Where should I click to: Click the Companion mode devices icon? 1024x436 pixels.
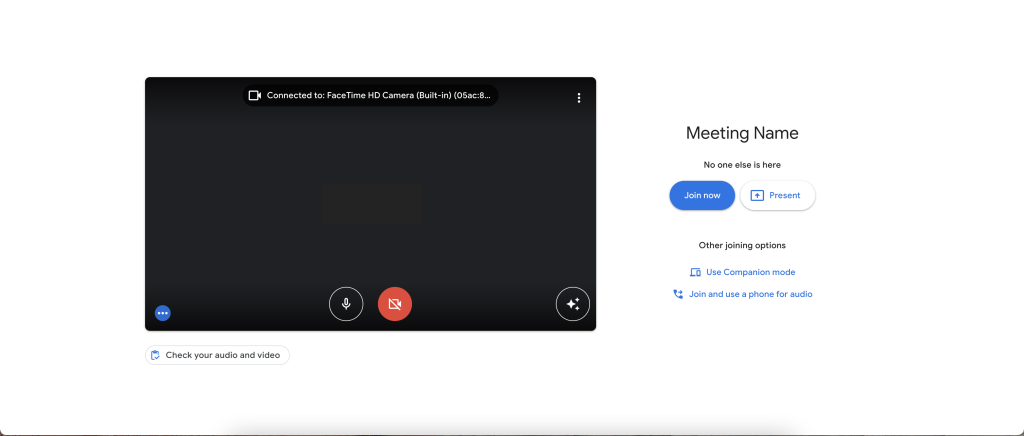tap(695, 272)
